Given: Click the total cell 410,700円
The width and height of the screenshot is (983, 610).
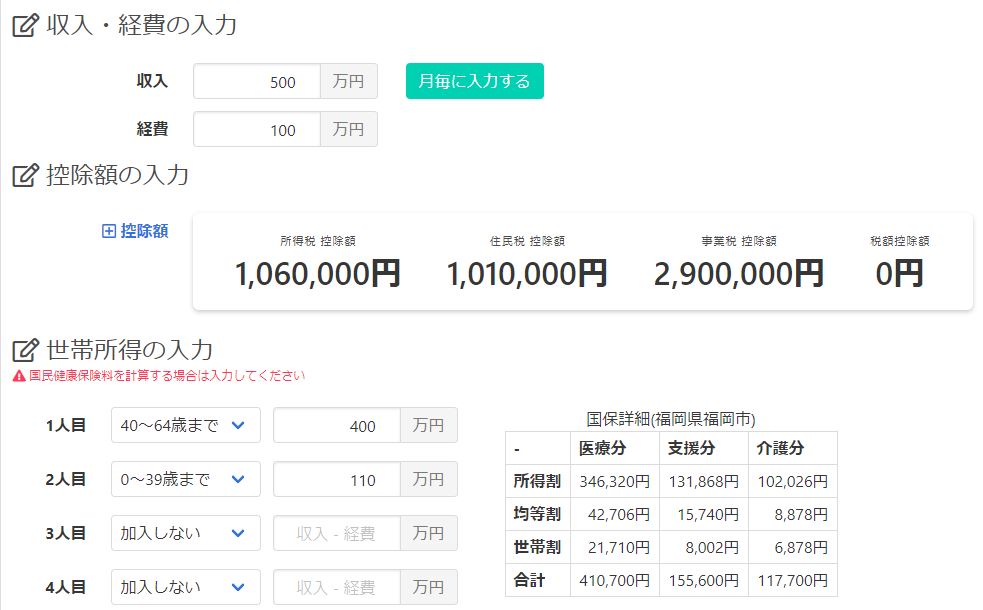Looking at the screenshot, I should (x=614, y=580).
